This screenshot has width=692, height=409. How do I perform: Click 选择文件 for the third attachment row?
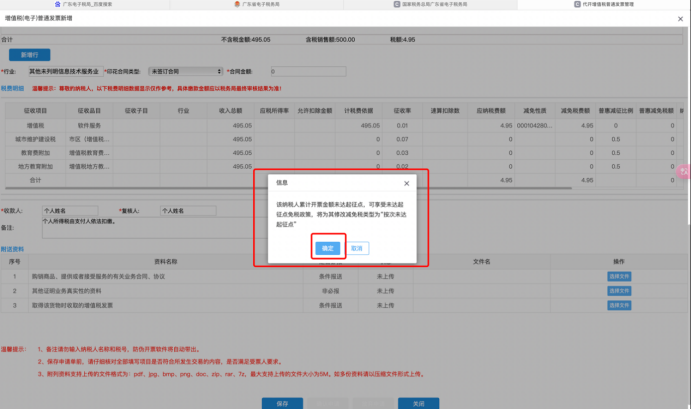(x=620, y=303)
